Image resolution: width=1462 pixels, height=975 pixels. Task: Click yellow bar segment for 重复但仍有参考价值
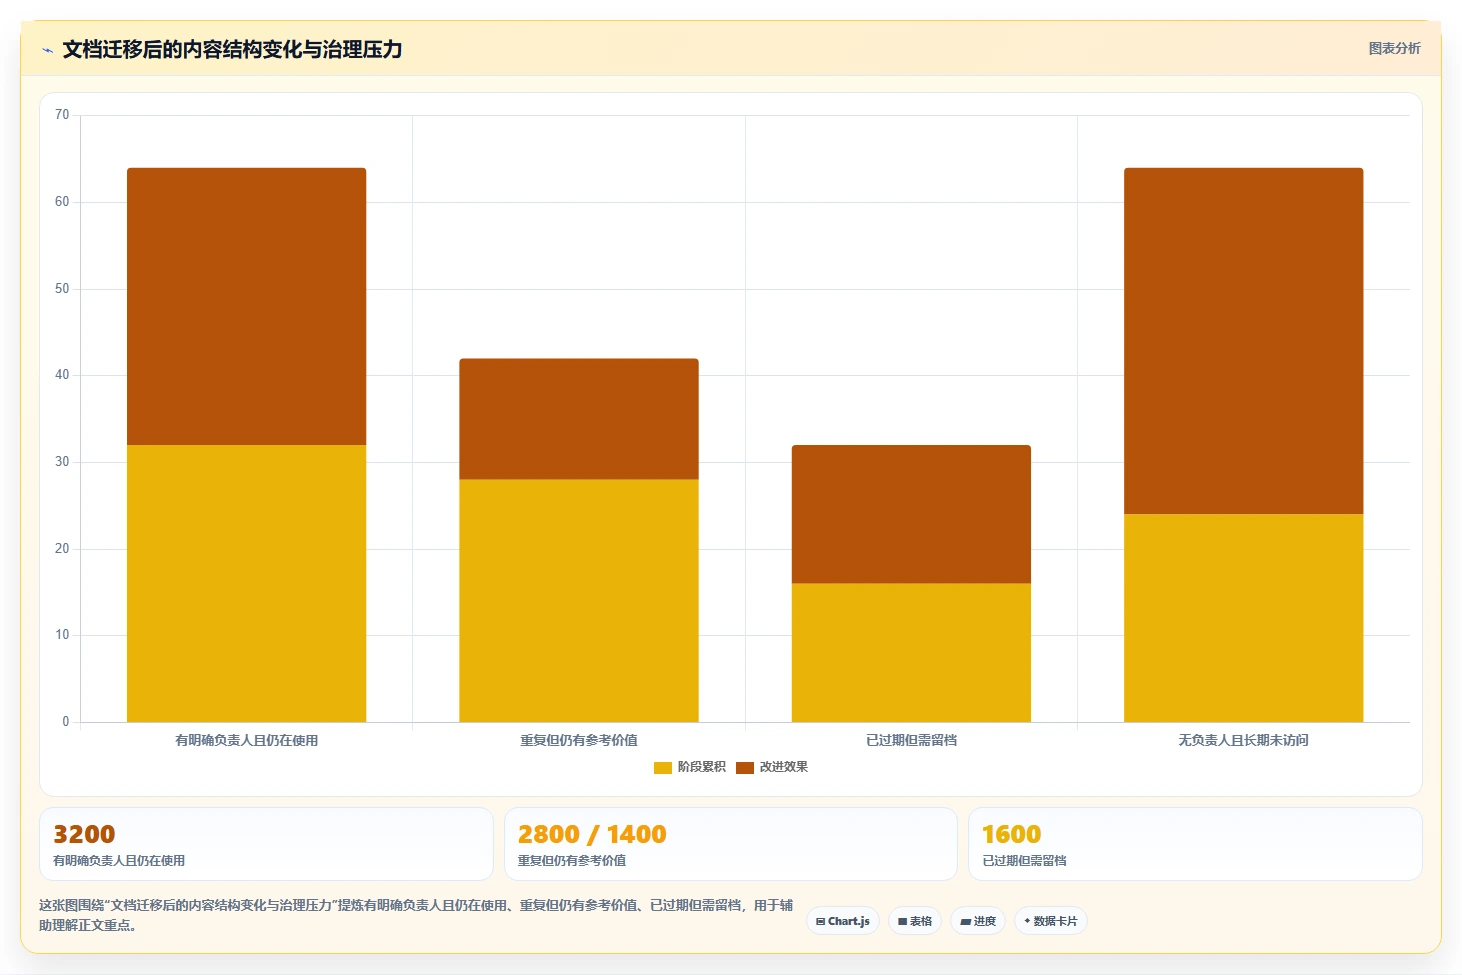point(579,601)
